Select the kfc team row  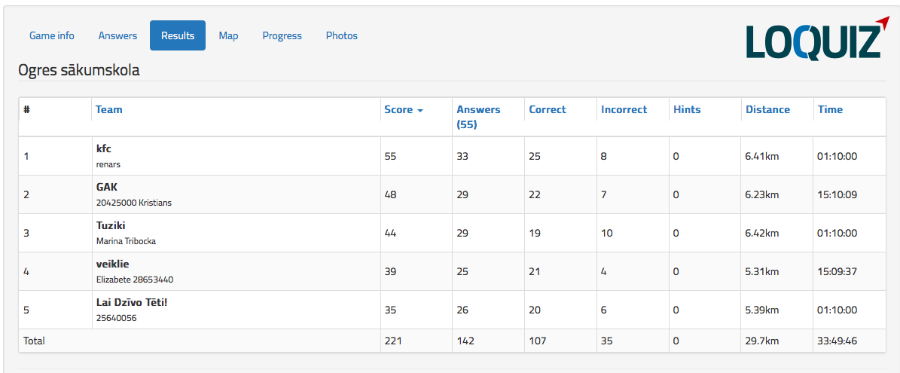(452, 156)
